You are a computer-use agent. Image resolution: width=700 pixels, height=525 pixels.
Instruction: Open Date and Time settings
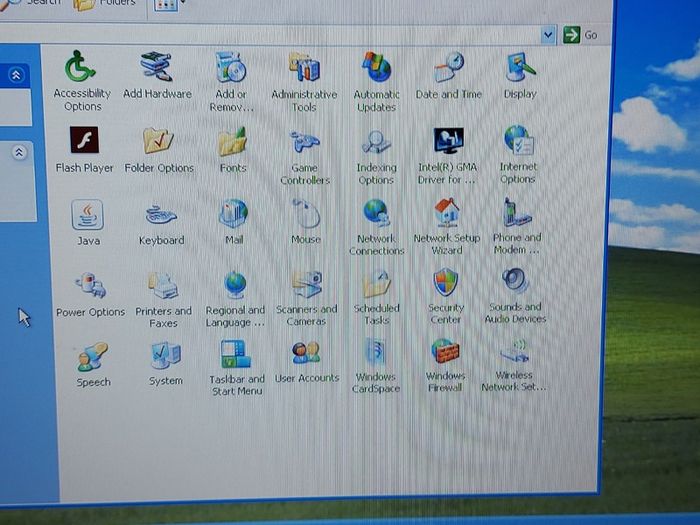[448, 75]
